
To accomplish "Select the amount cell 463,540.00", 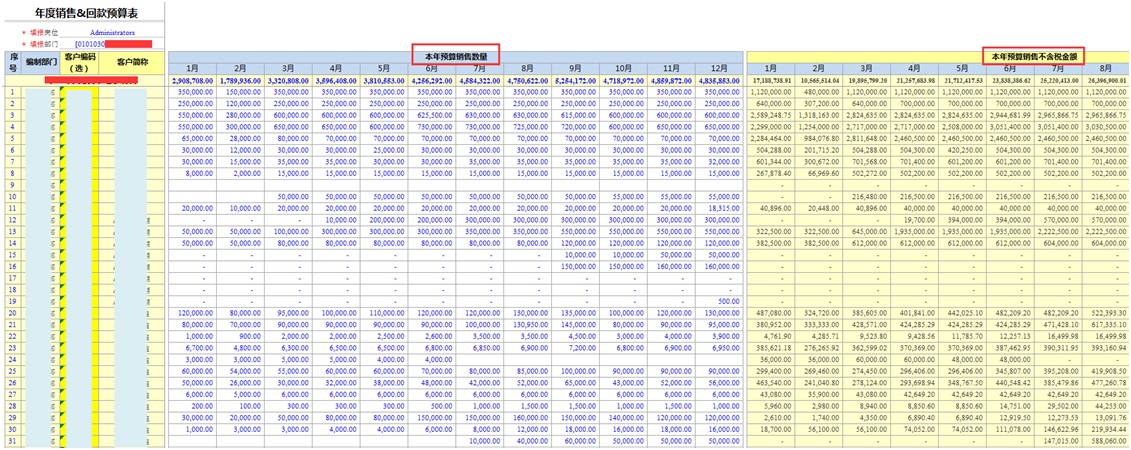I will pyautogui.click(x=772, y=381).
